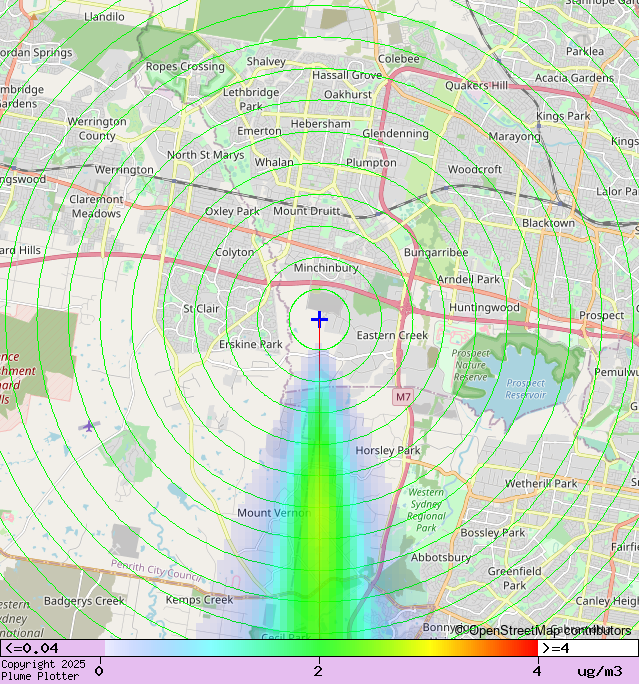Select the Abbotsbury label
This screenshot has width=639, height=684.
click(x=441, y=557)
